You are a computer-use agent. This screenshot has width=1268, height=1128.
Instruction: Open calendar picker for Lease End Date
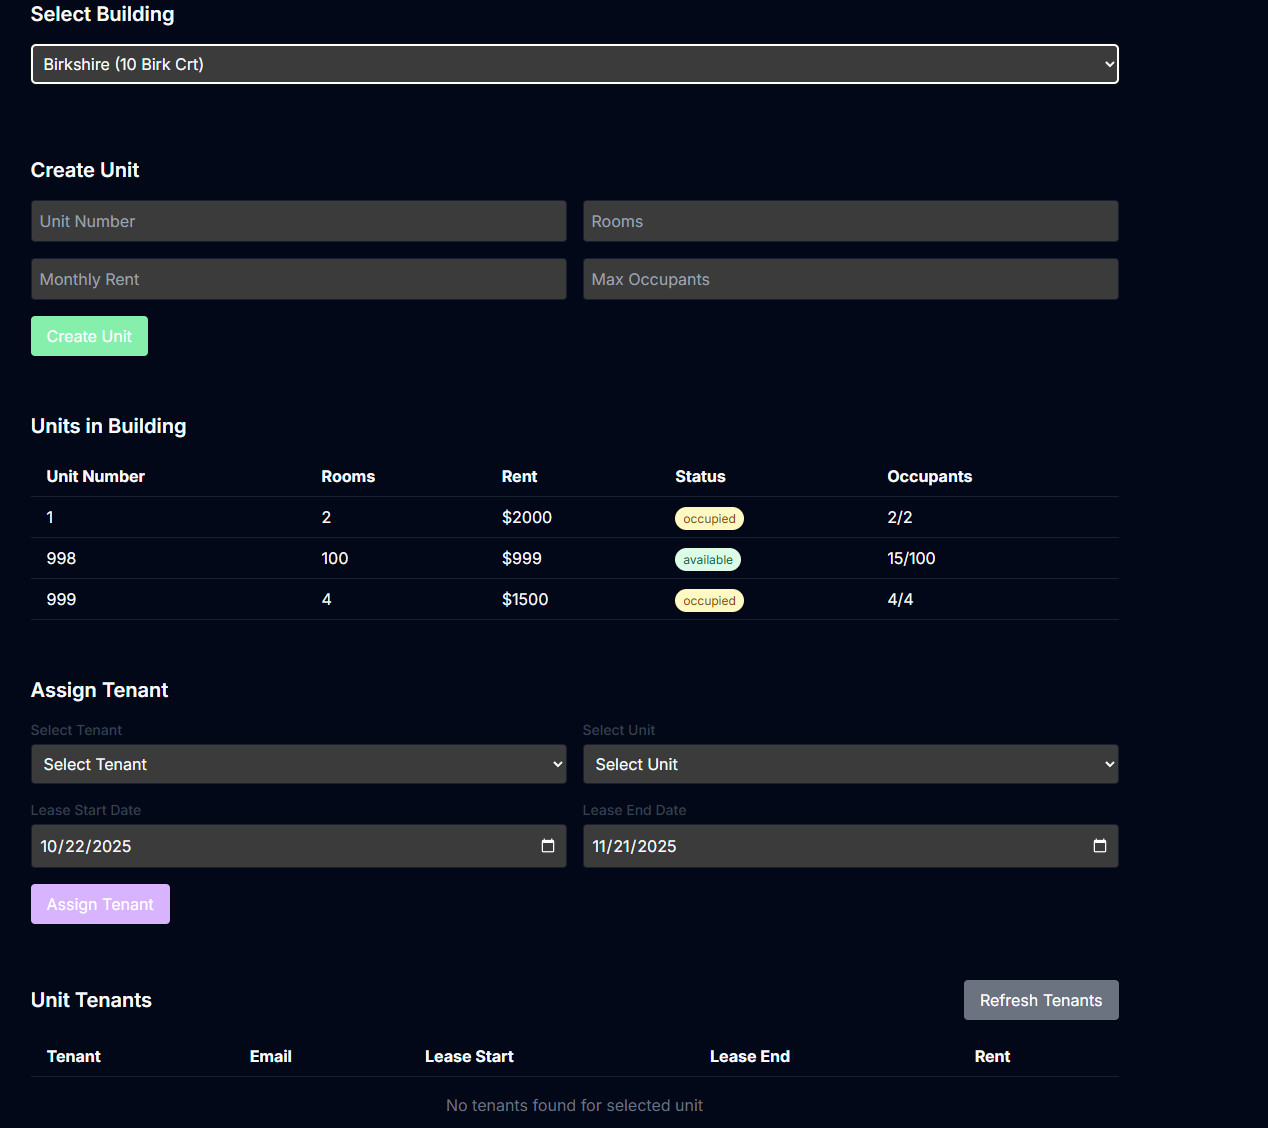pyautogui.click(x=1099, y=846)
